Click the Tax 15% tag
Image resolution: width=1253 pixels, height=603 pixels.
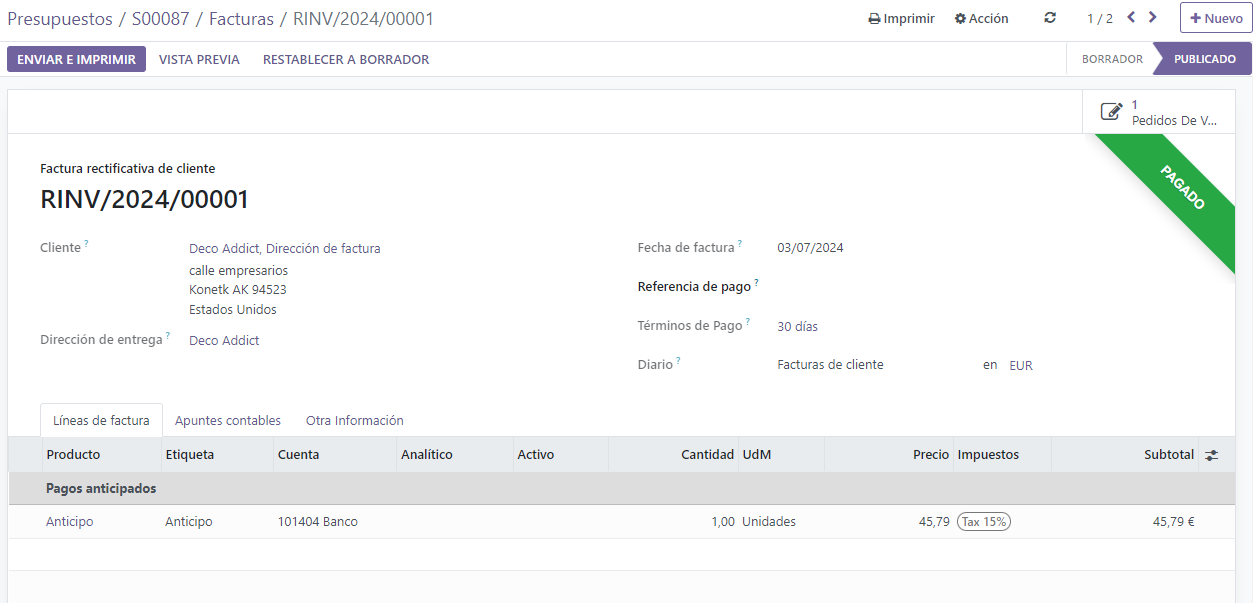coord(983,522)
